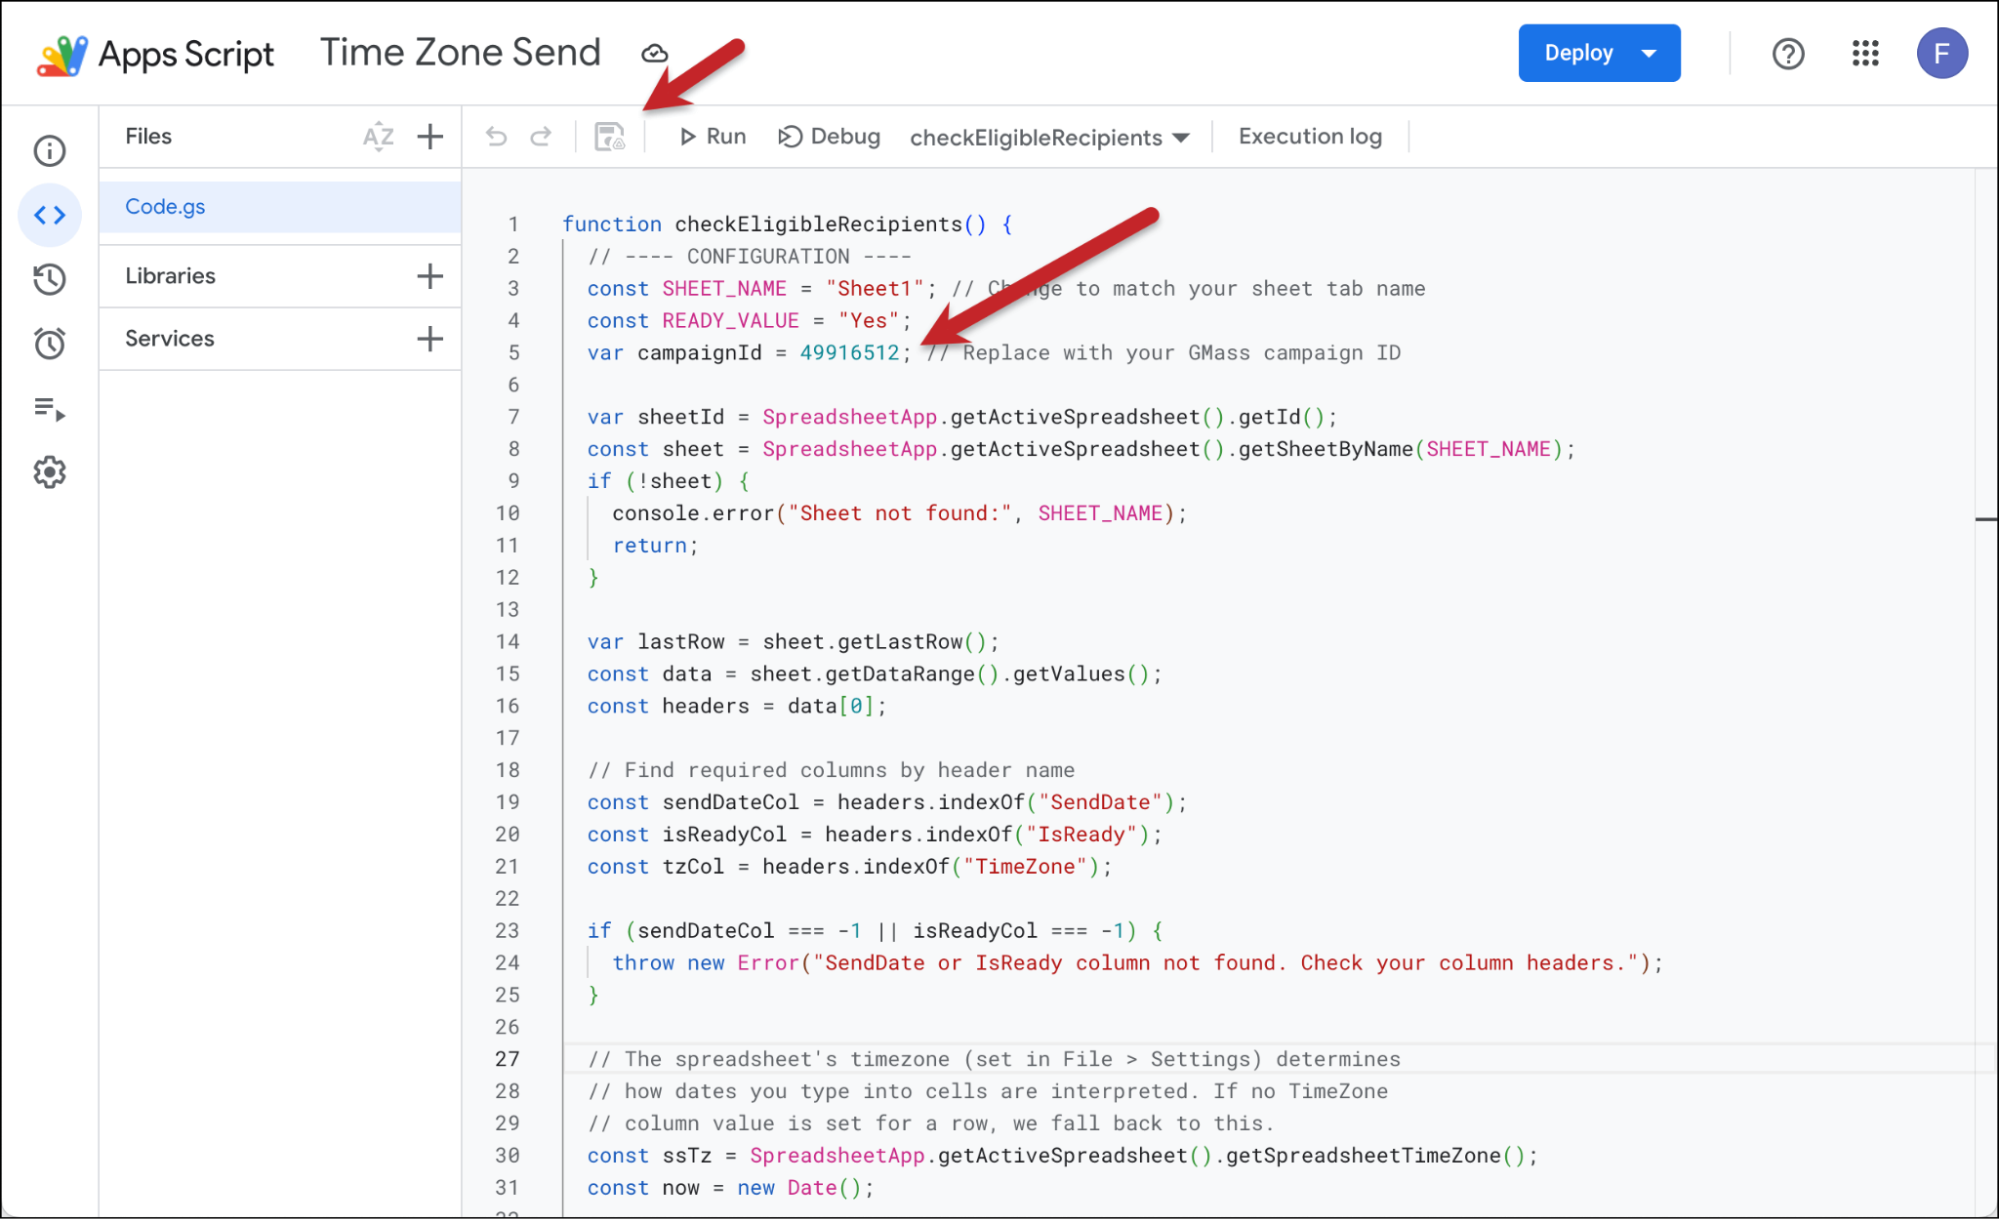This screenshot has width=1999, height=1220.
Task: Sort files alphabetically with AZ icon
Action: (378, 137)
